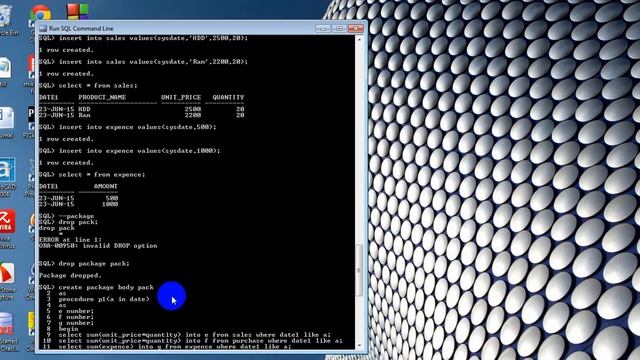Click the unit price value 2200
This screenshot has width=640, height=360.
click(193, 115)
